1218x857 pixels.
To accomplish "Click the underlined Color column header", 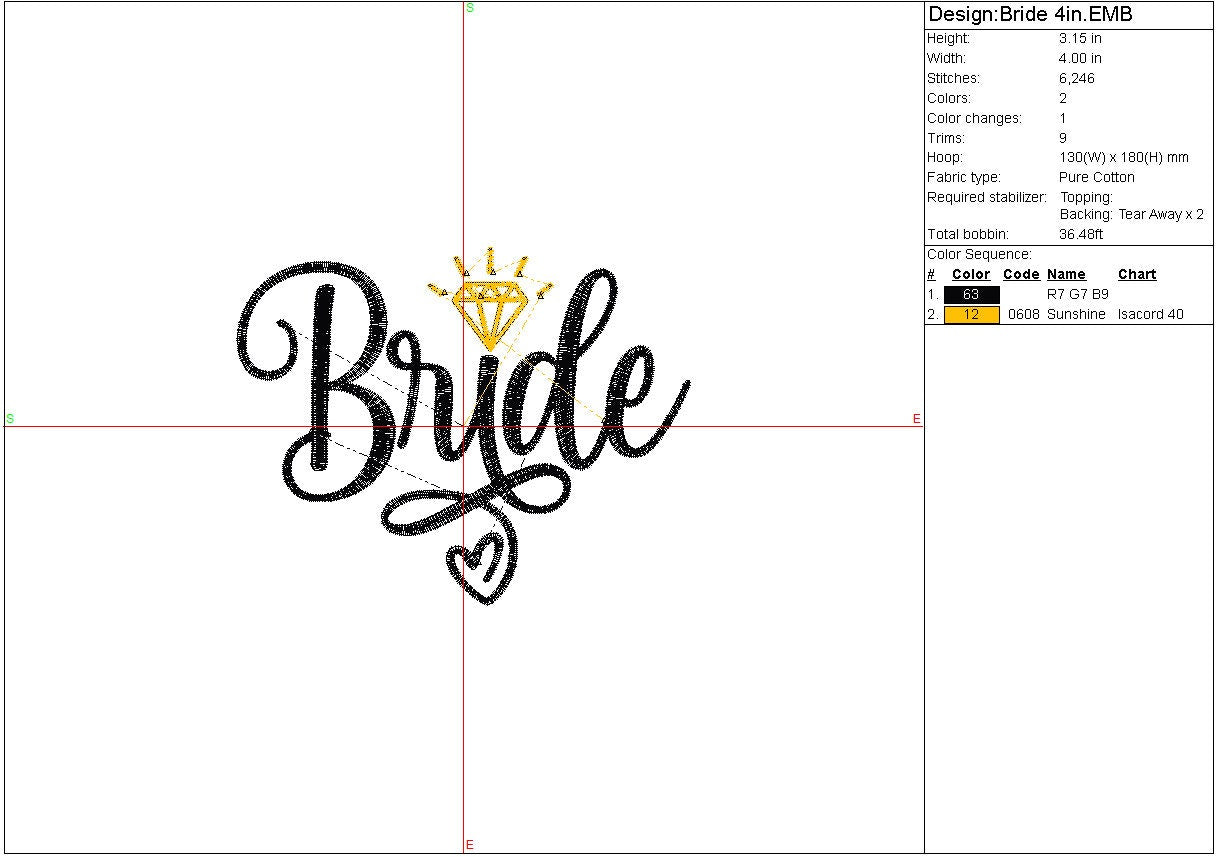I will 971,274.
